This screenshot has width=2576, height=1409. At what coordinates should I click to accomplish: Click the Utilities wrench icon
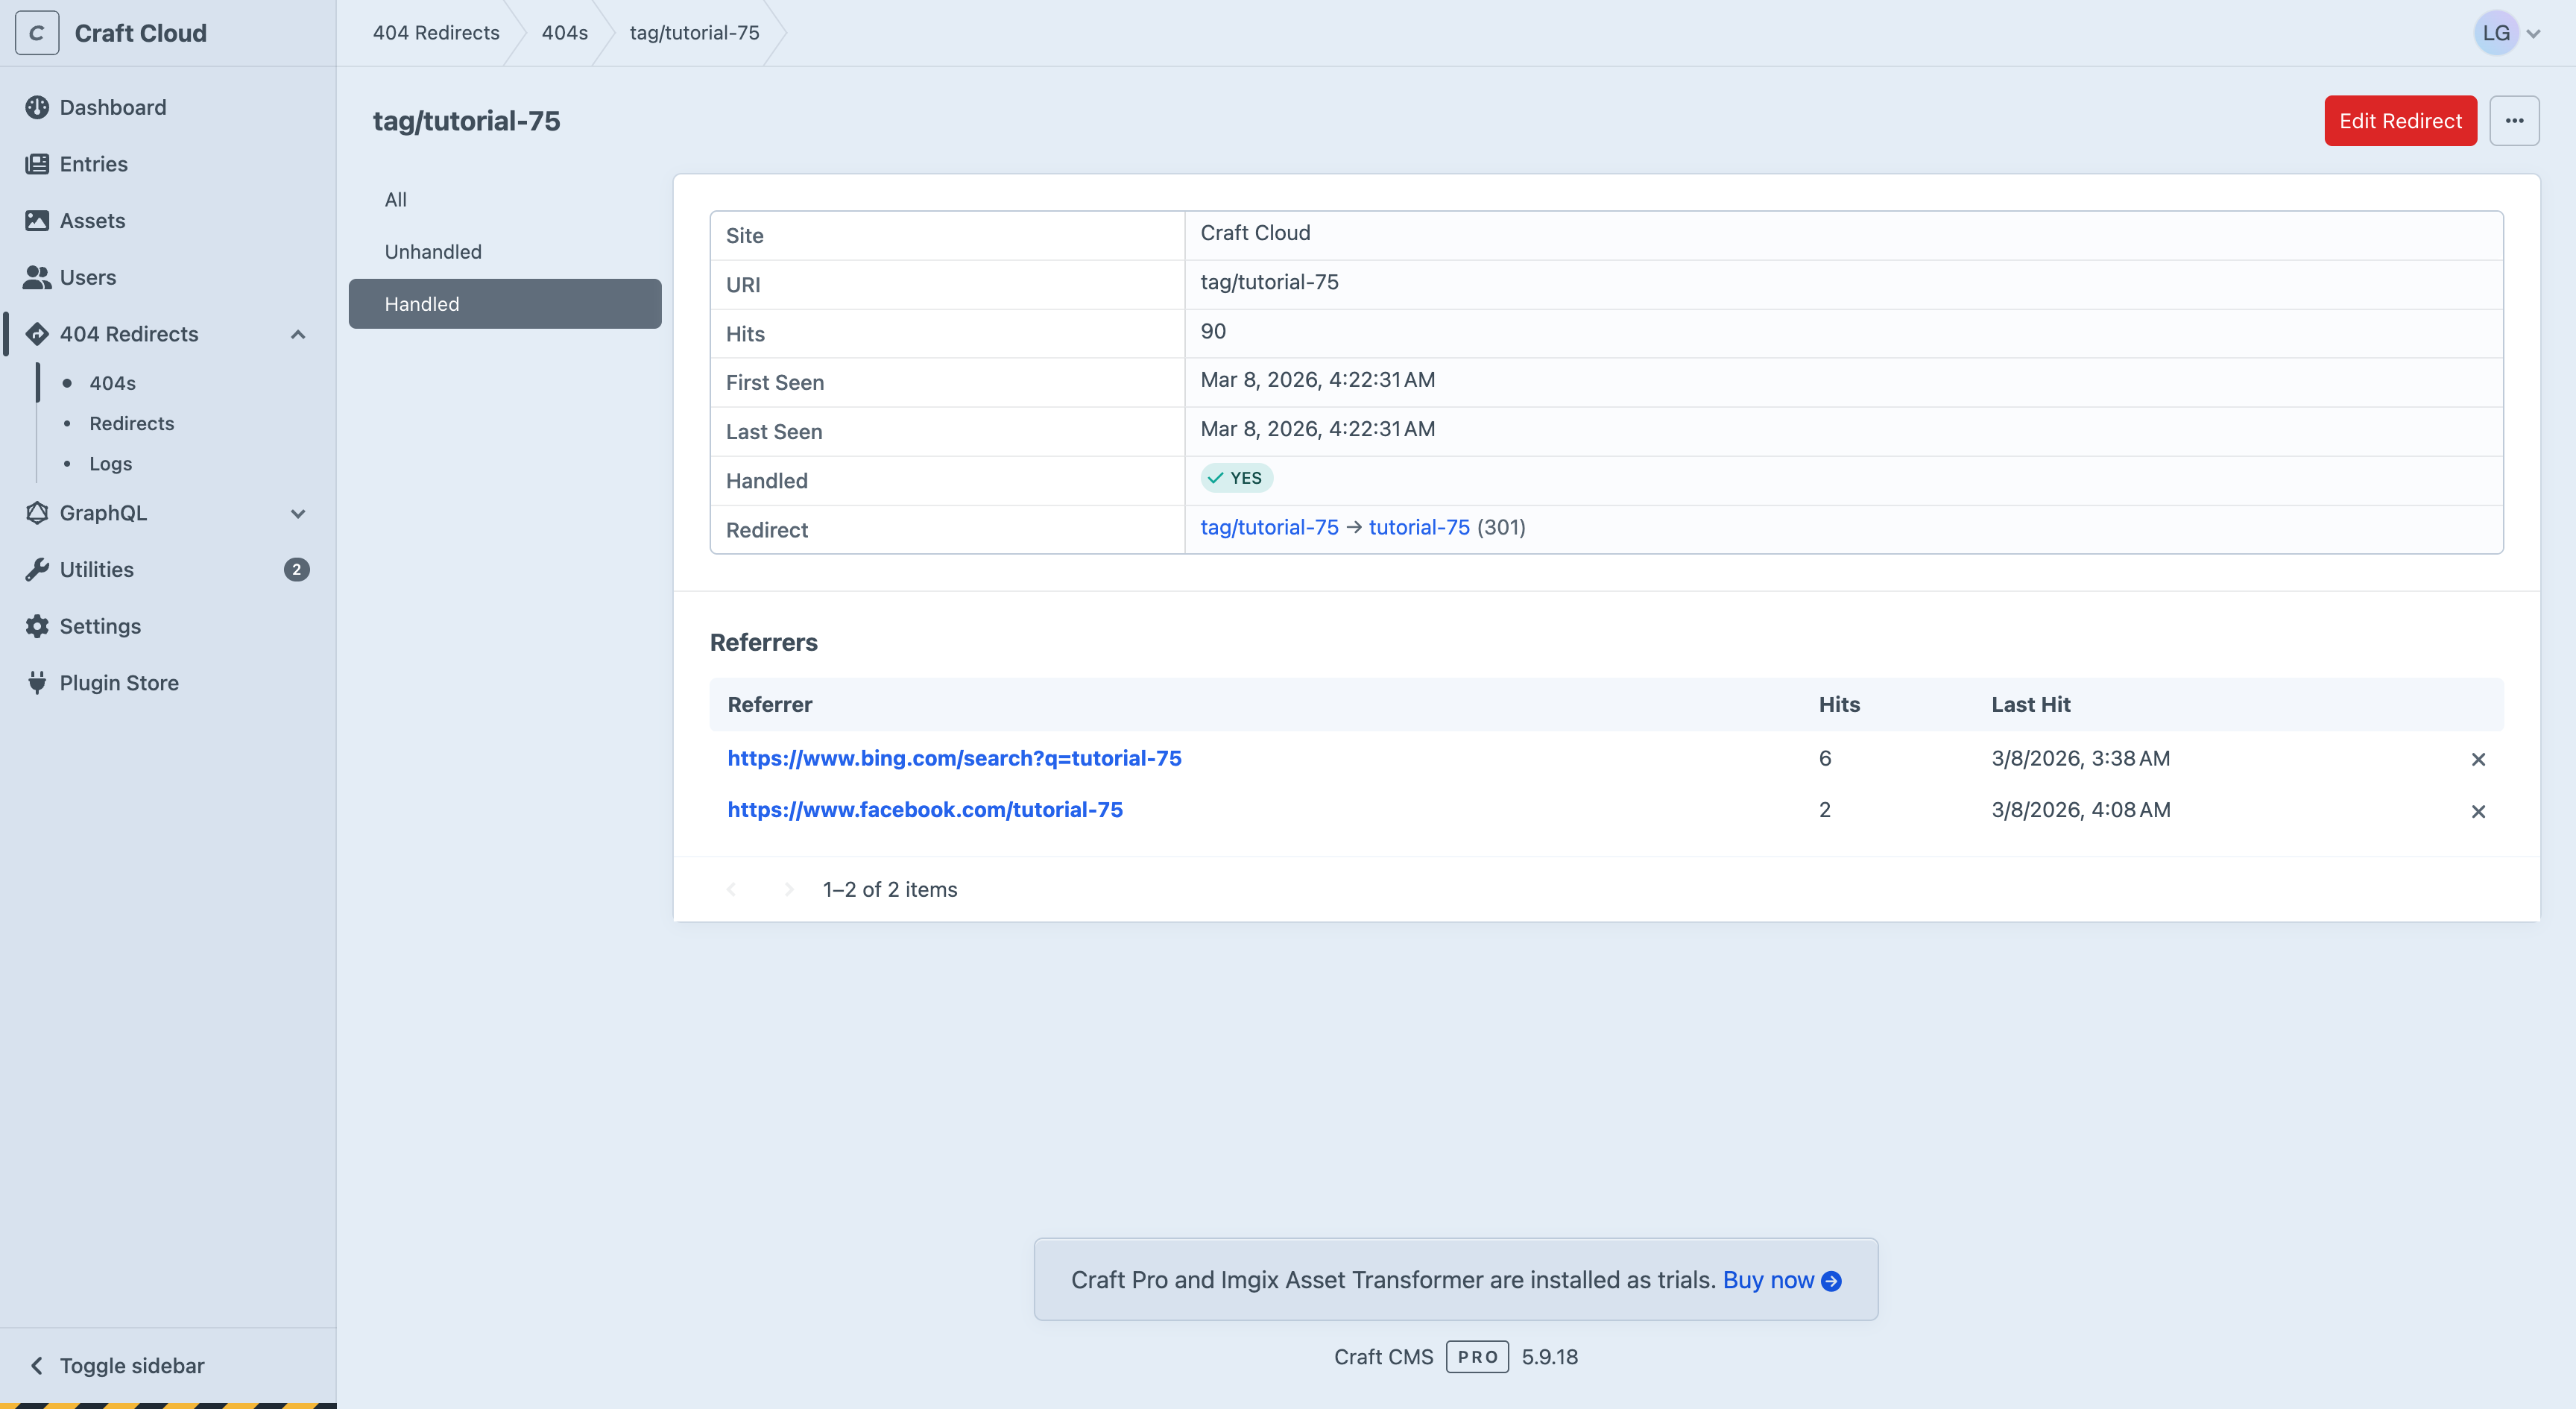tap(37, 570)
